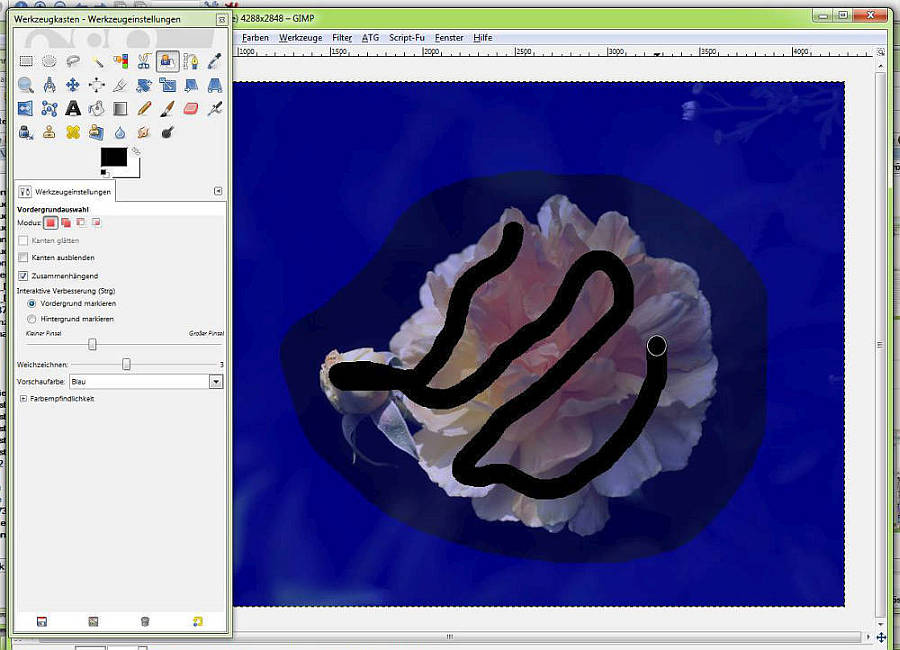900x650 pixels.
Task: Pick the Bucket Fill tool
Action: click(x=97, y=108)
